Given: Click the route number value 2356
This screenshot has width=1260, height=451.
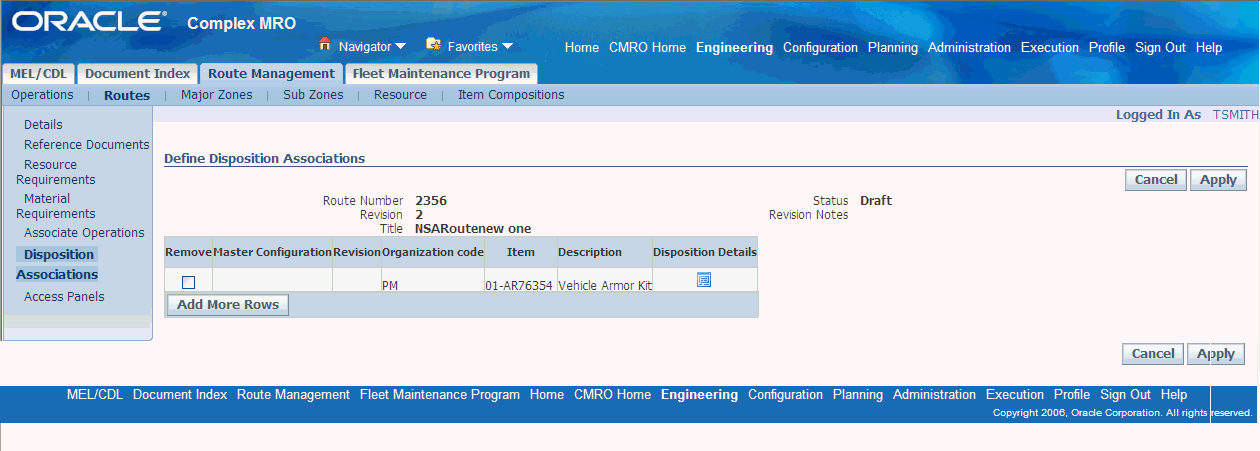Looking at the screenshot, I should coord(431,201).
